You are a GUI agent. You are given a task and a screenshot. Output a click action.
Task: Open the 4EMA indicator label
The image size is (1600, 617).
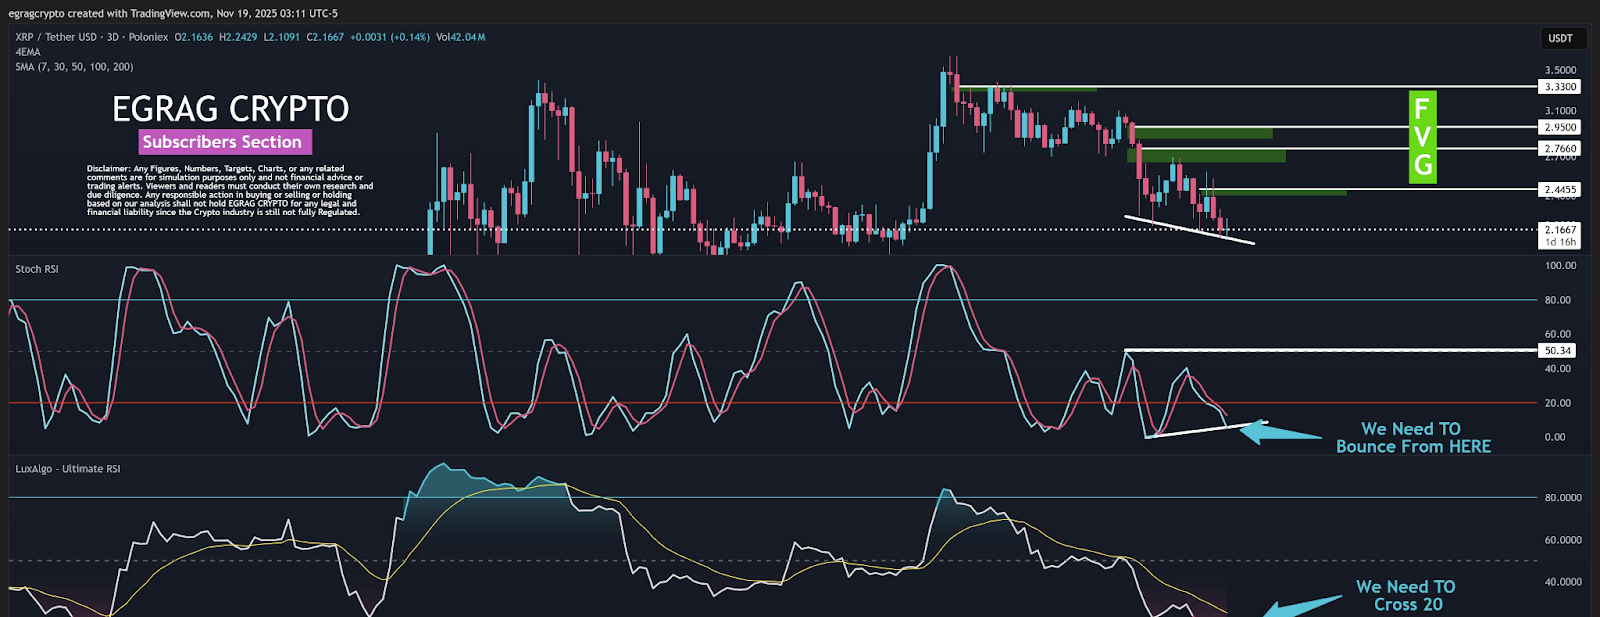point(28,52)
